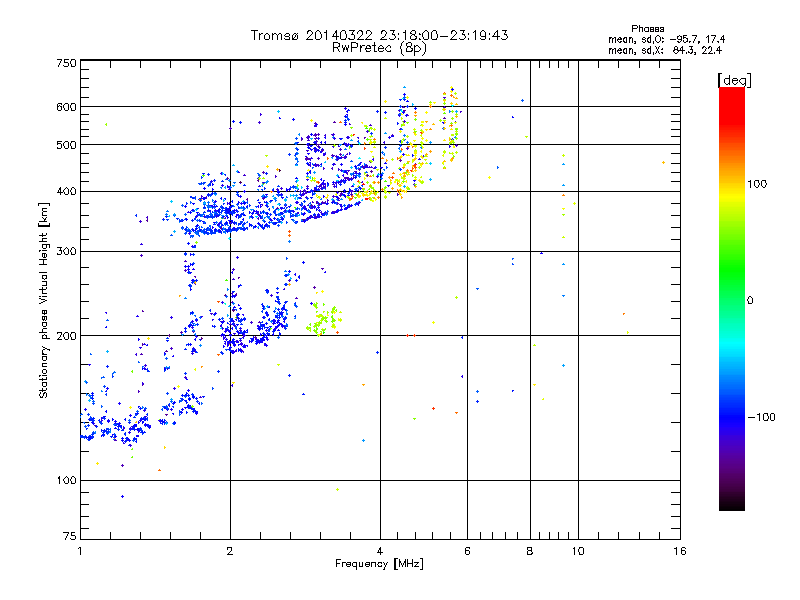Click the 'RwPretec (8p)' subtitle
Image resolution: width=800 pixels, height=600 pixels.
[x=379, y=48]
